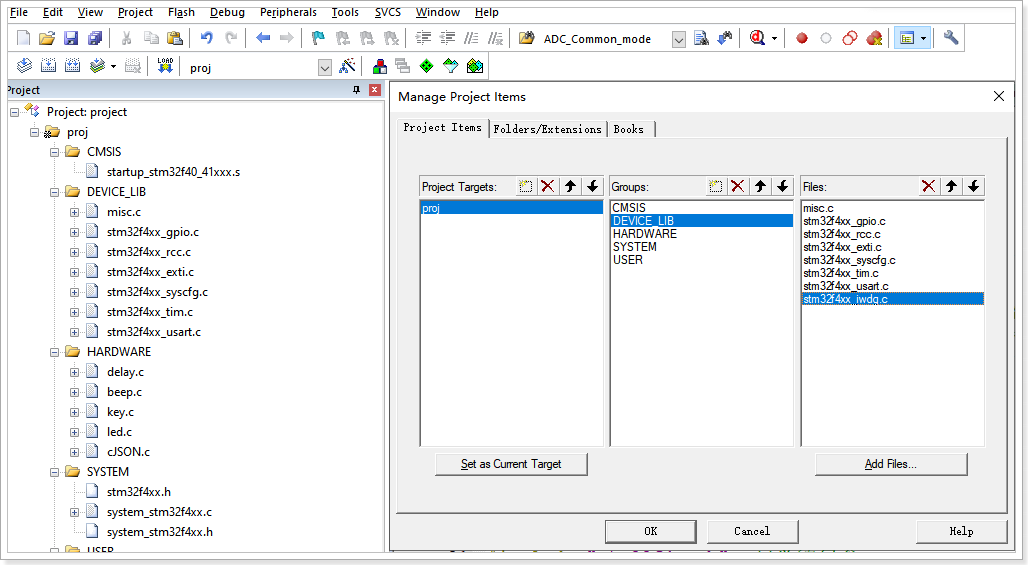The image size is (1028, 565).
Task: Open the ADC_Common_mode find dropdown
Action: click(679, 39)
